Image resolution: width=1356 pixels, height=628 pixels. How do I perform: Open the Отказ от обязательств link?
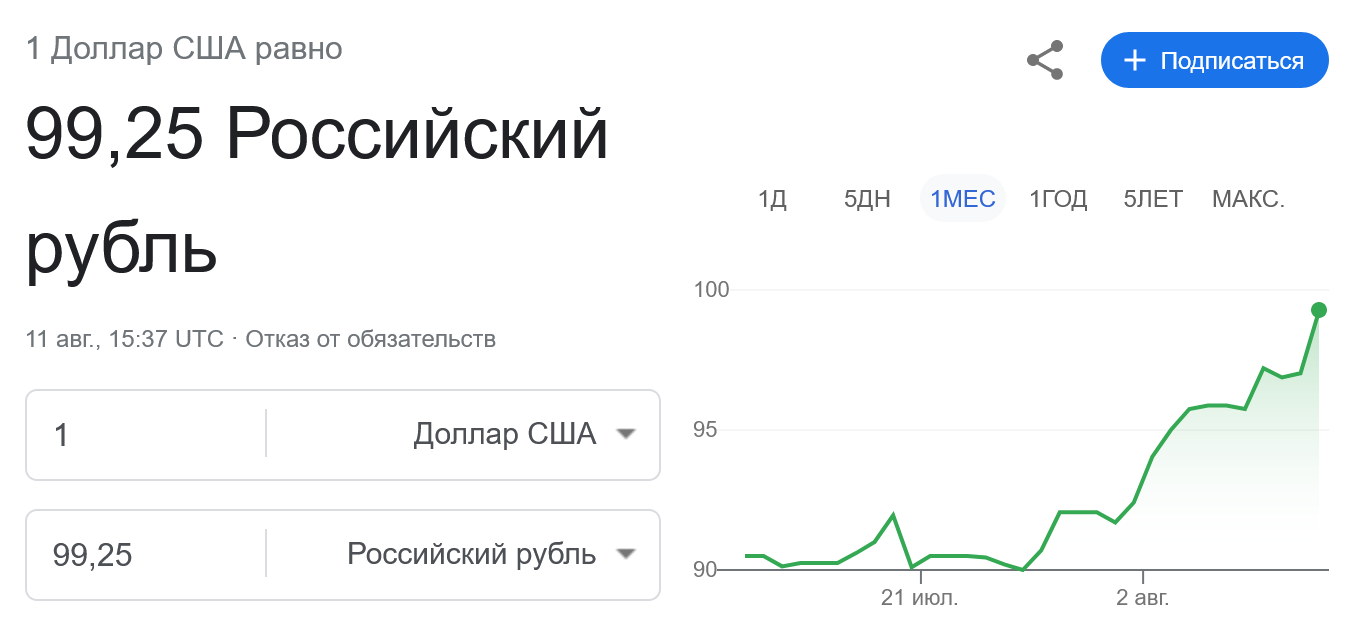coord(370,339)
